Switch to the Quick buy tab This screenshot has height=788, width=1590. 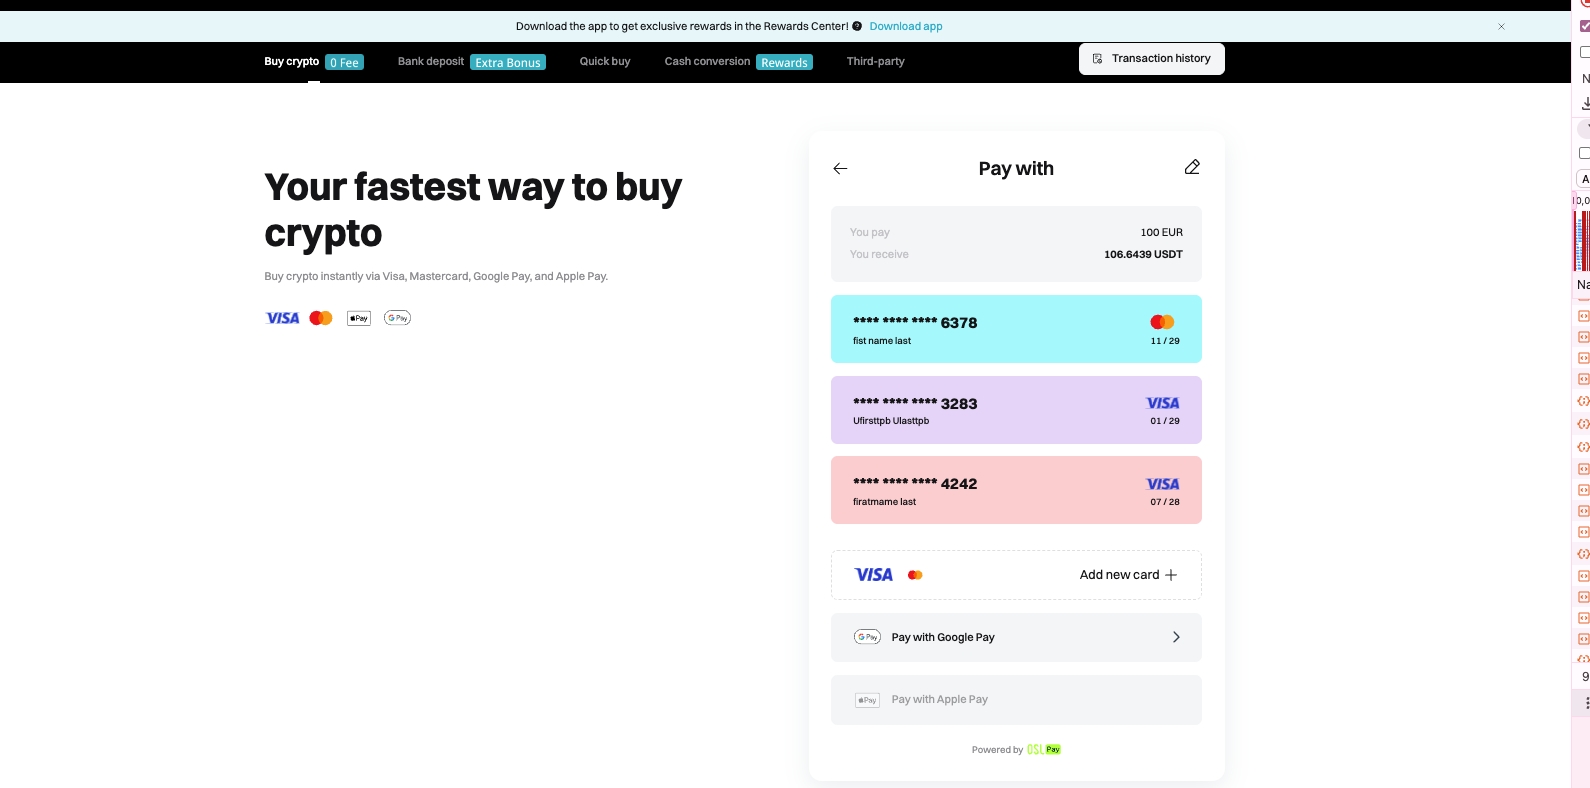point(605,62)
